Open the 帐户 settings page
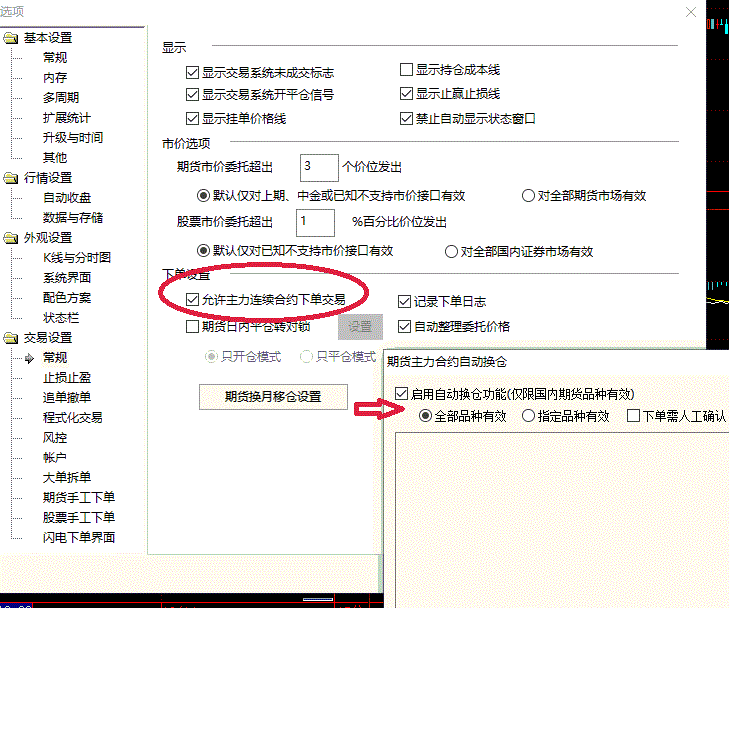 point(55,458)
